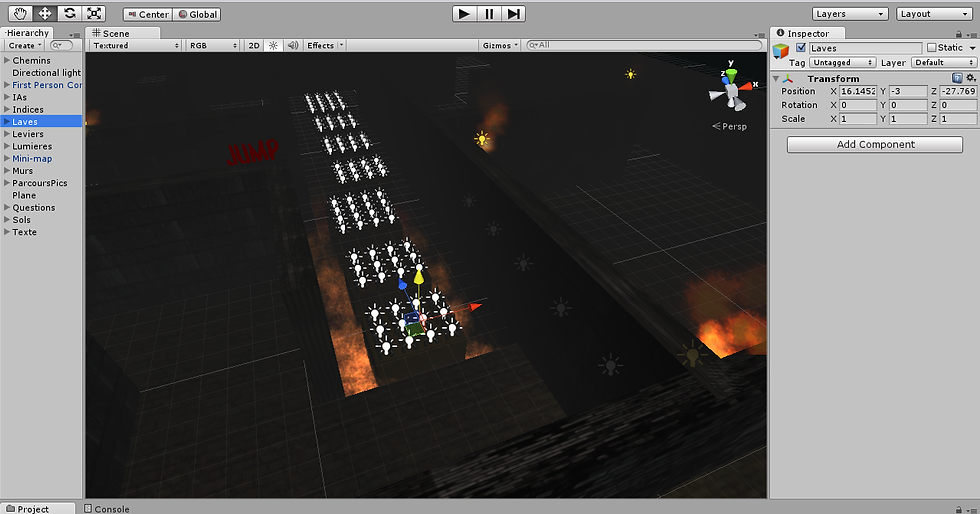Expand the Laves object
The width and height of the screenshot is (980, 514).
[x=7, y=122]
